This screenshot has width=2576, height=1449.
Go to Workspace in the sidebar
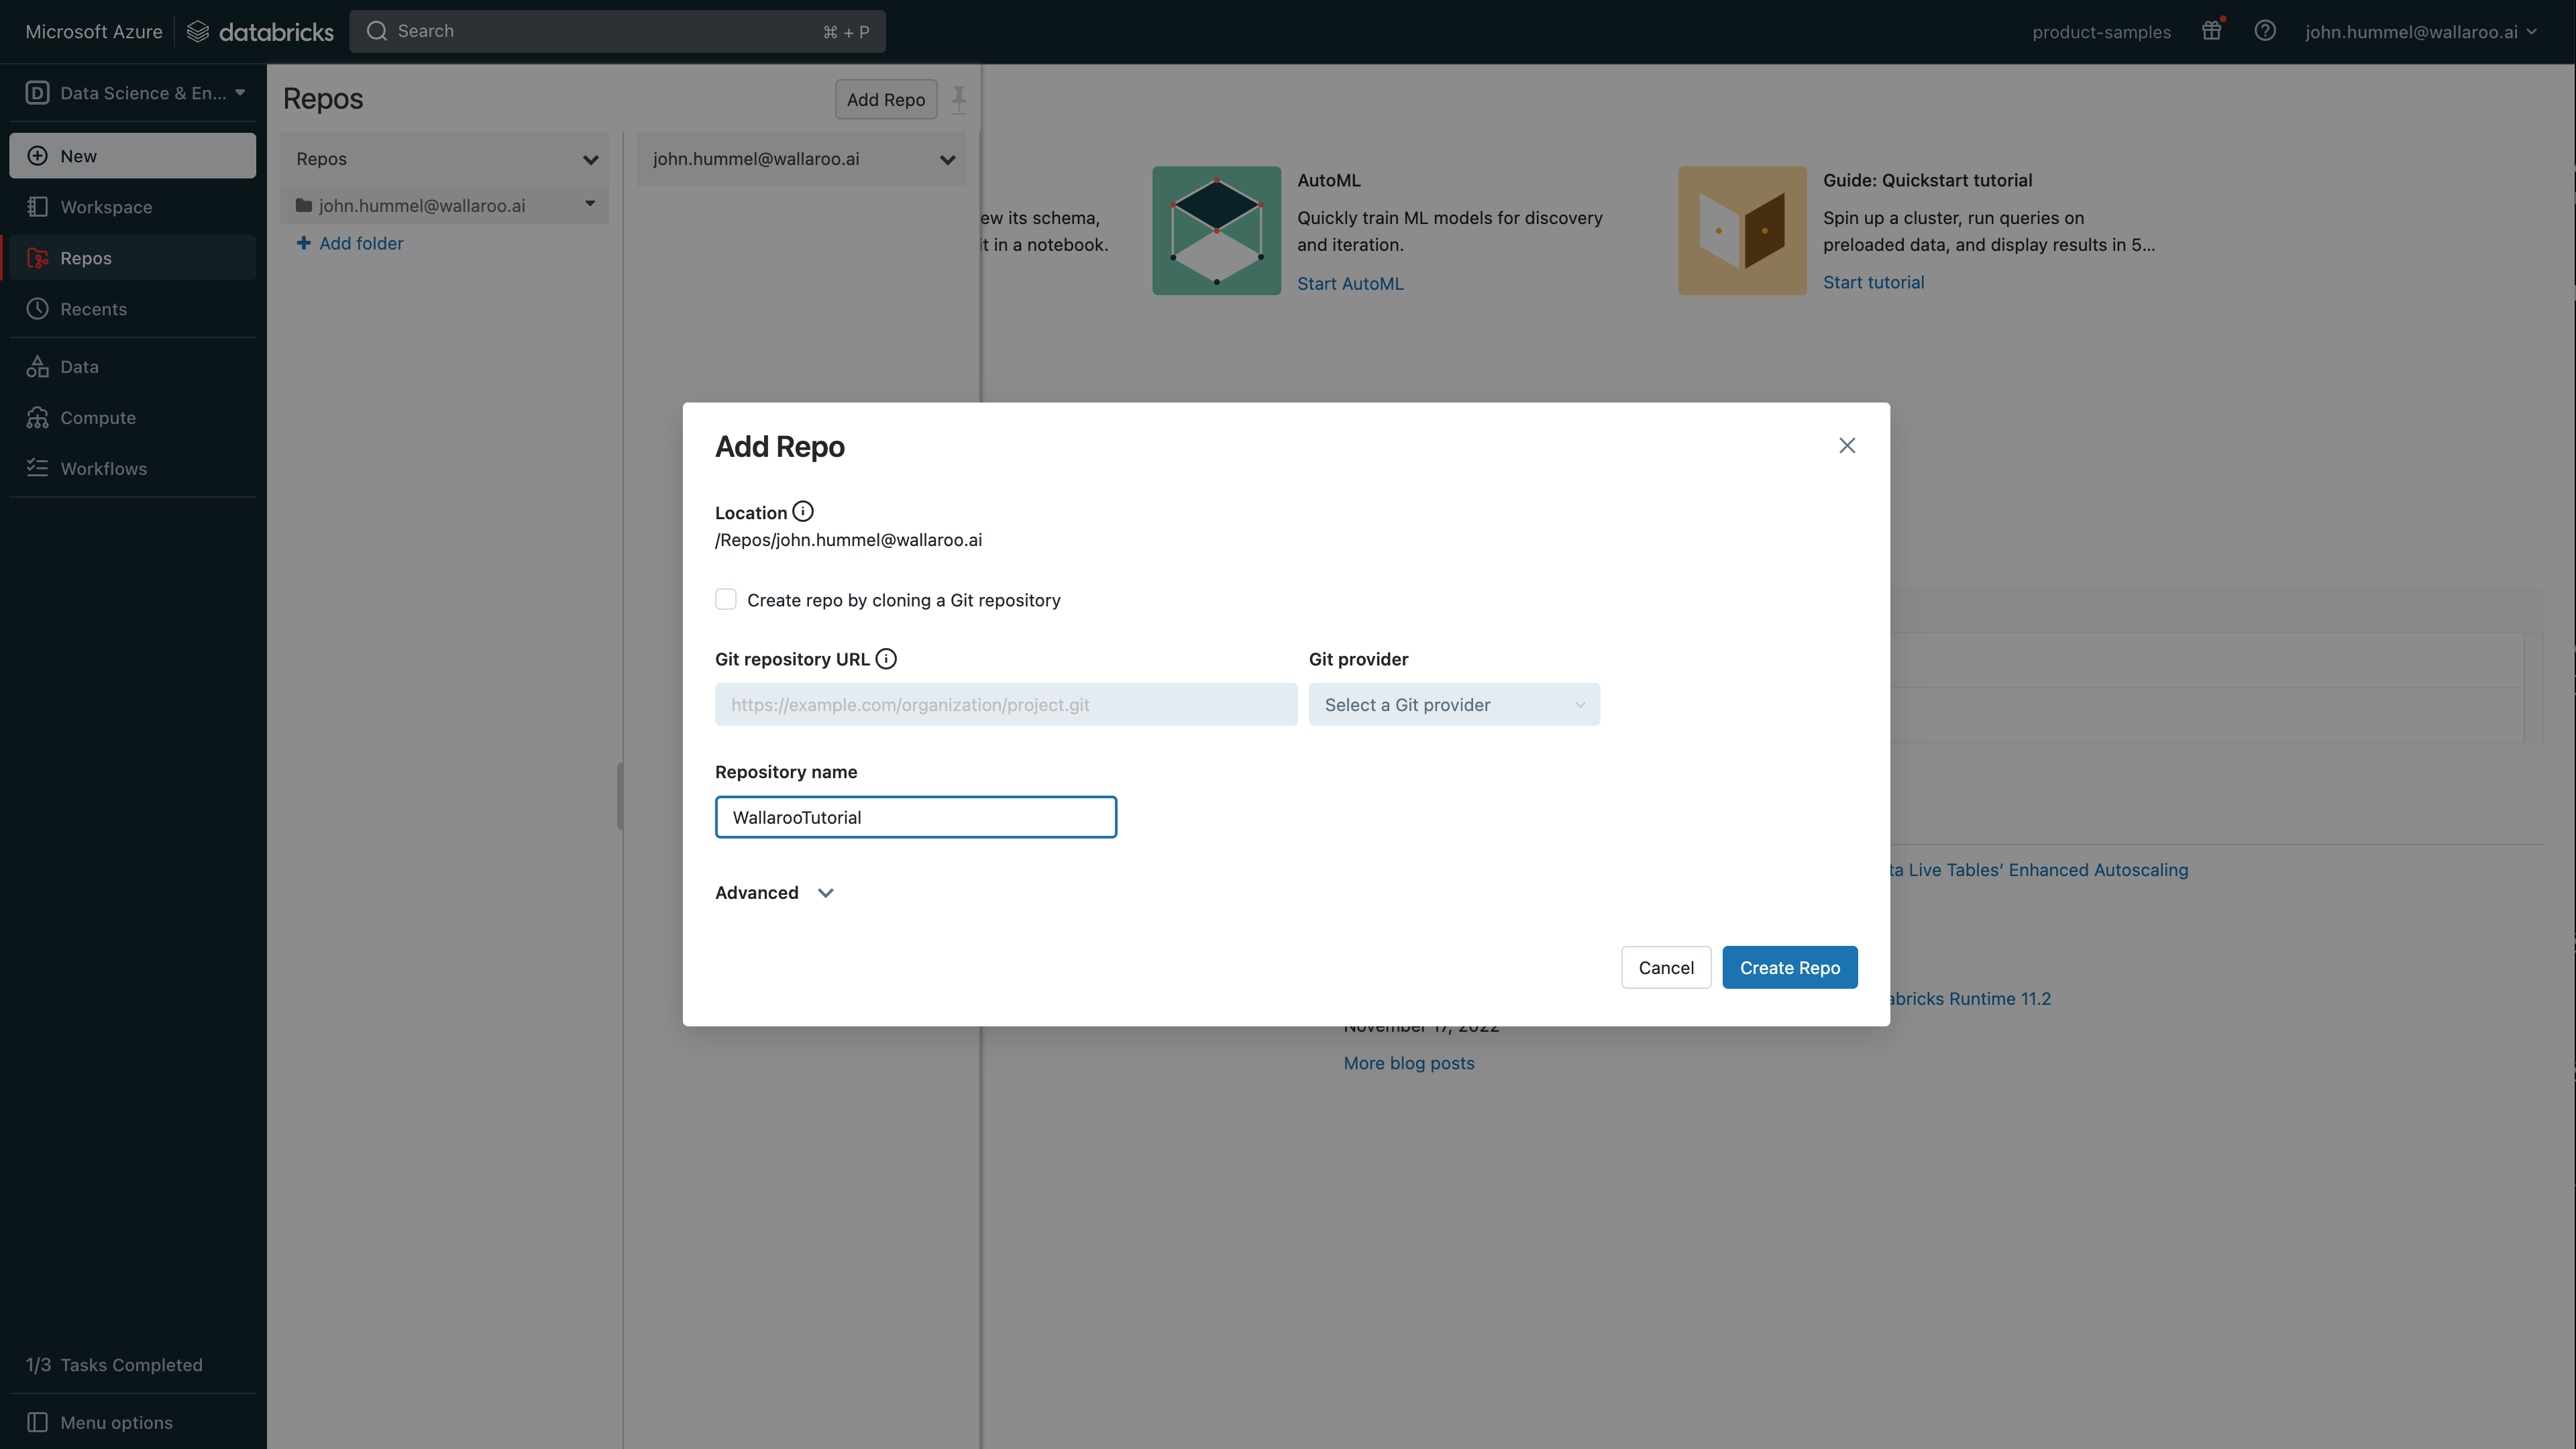pyautogui.click(x=106, y=207)
